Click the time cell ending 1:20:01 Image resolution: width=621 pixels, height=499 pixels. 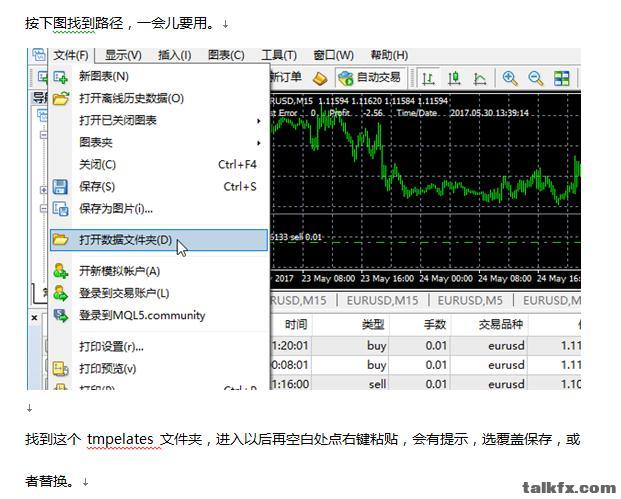click(290, 346)
